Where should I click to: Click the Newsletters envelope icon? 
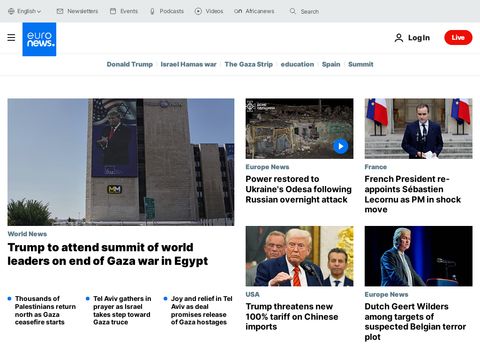click(60, 11)
